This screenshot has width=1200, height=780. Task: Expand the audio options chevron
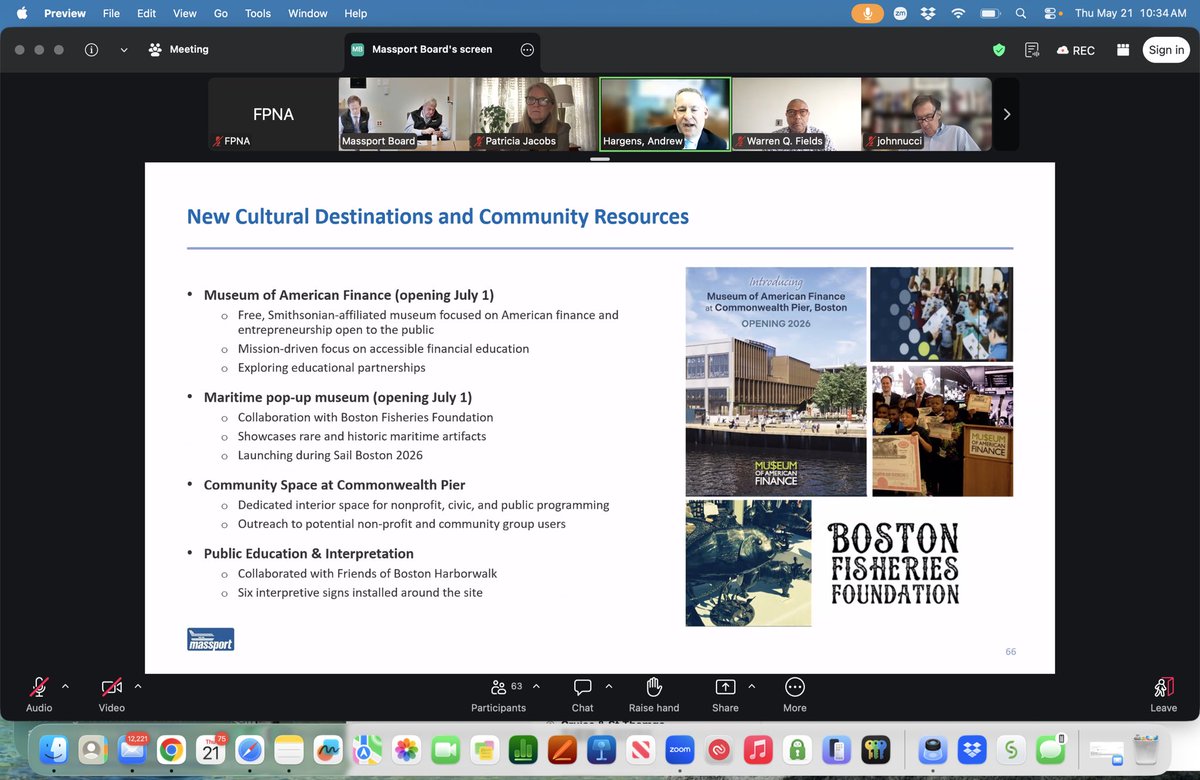coord(65,686)
